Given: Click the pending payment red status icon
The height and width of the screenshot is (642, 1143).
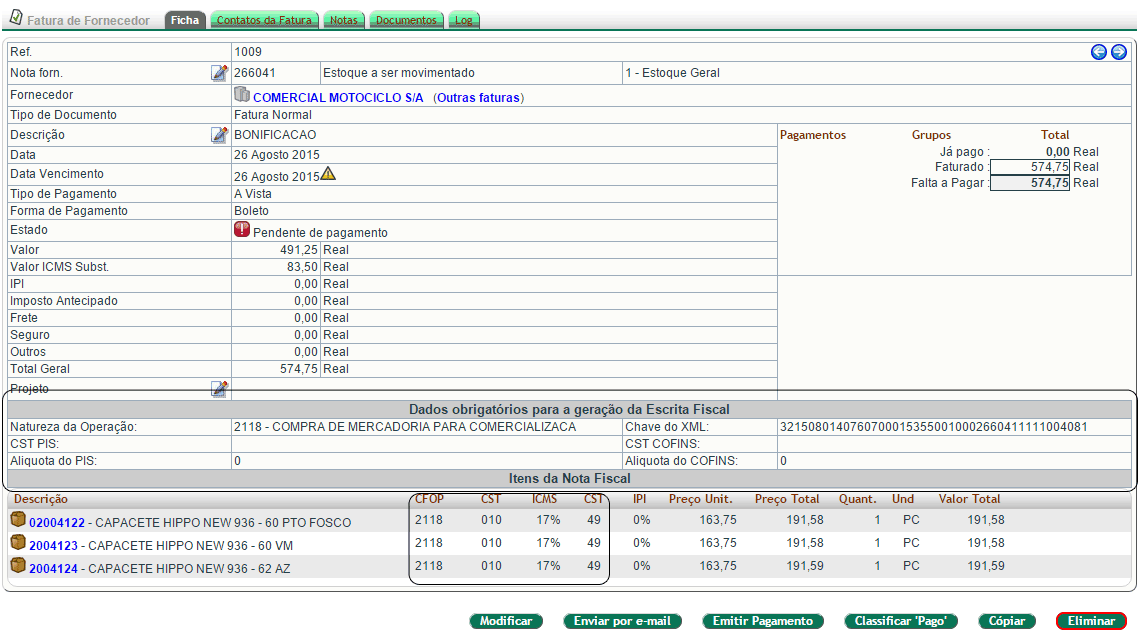Looking at the screenshot, I should coord(242,230).
